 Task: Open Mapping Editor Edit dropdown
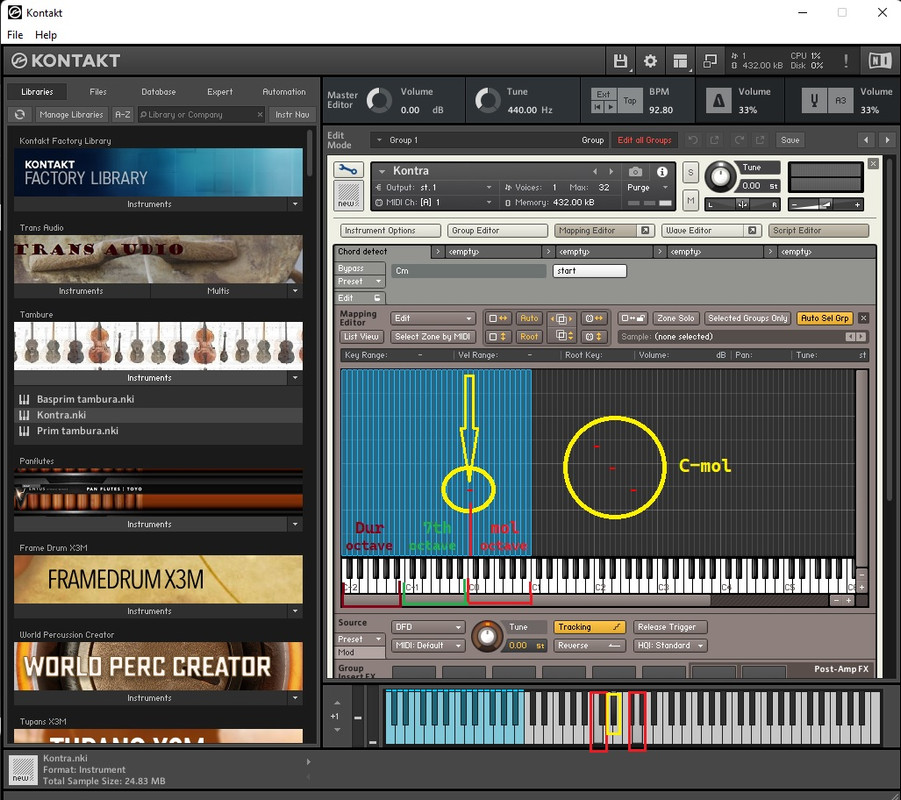[x=433, y=318]
